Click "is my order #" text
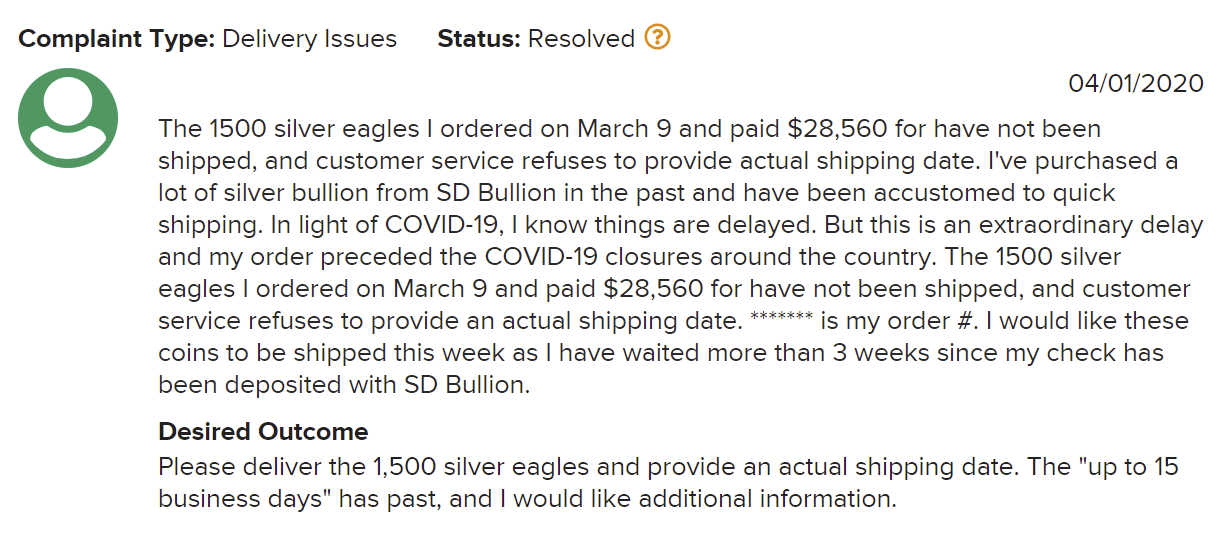 [897, 322]
